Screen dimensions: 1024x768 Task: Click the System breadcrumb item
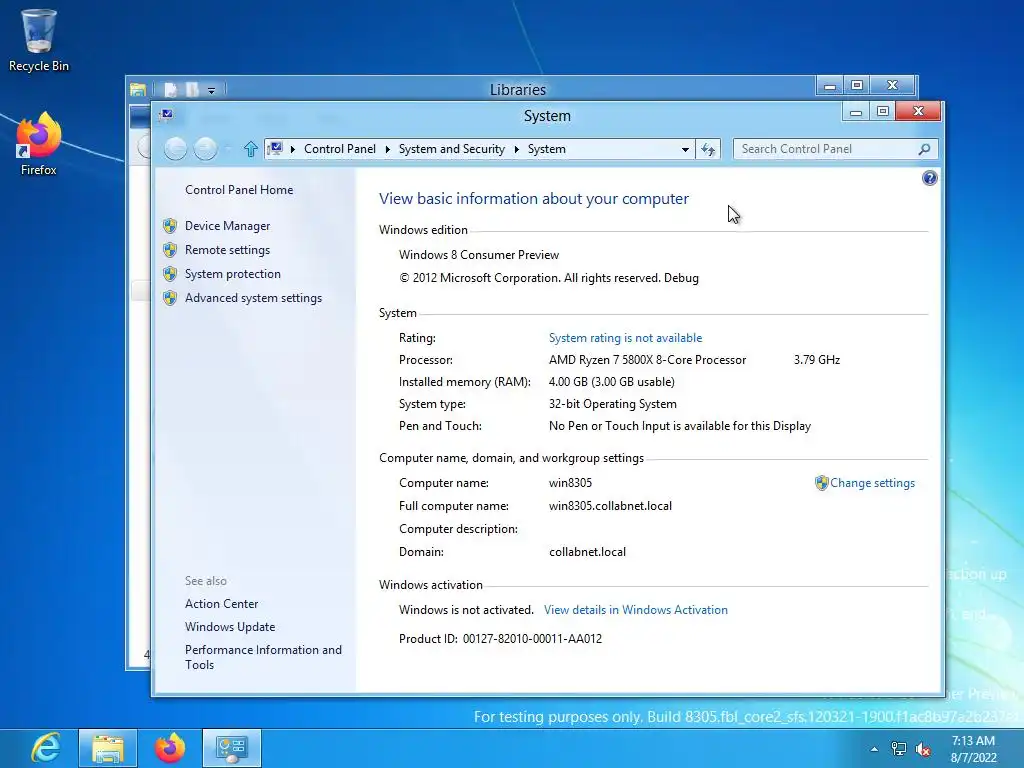(547, 149)
